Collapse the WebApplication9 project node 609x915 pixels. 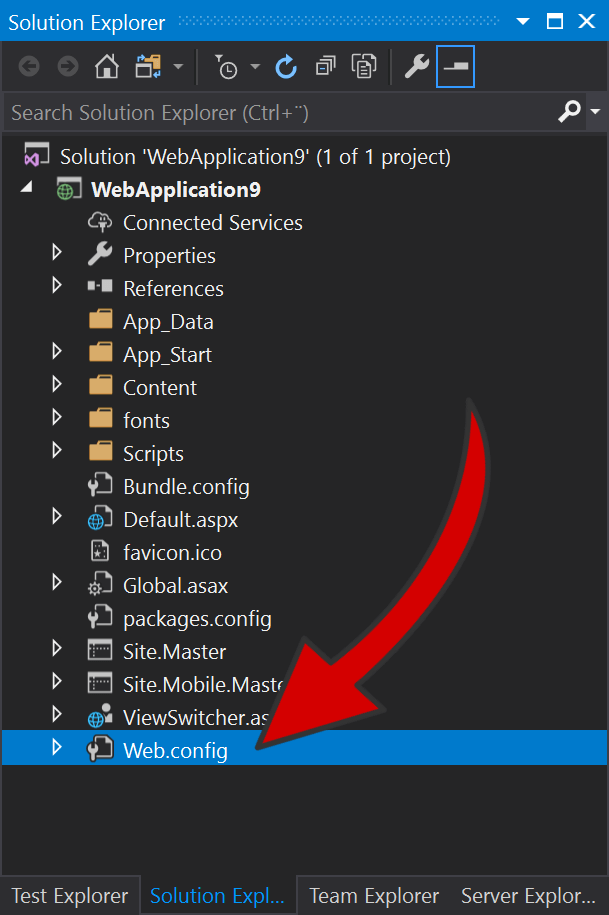coord(27,188)
